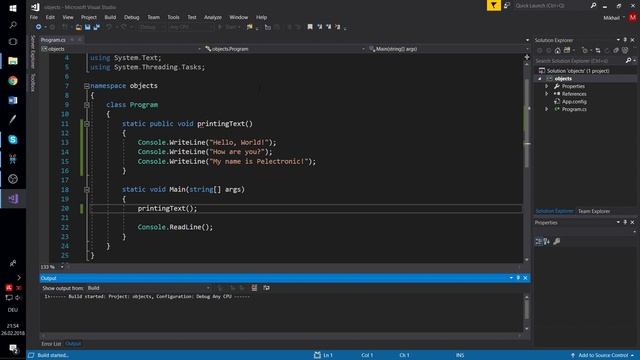Image resolution: width=640 pixels, height=360 pixels.
Task: Focus the Search Solution Explorer field
Action: [580, 61]
